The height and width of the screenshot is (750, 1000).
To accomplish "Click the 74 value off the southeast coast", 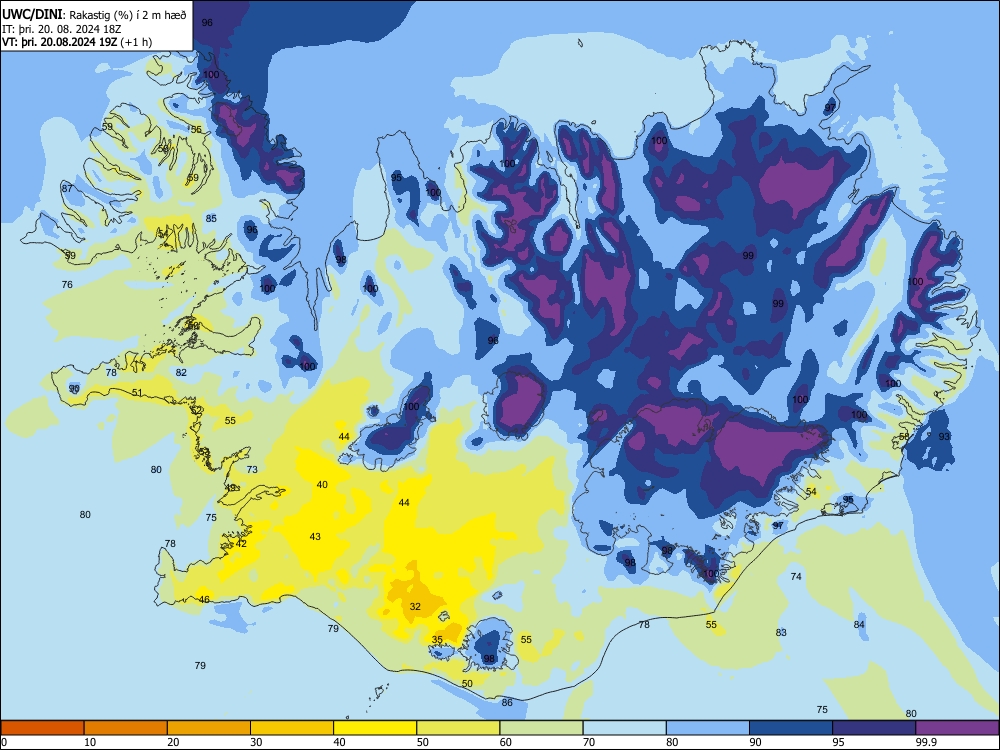I will [x=796, y=577].
